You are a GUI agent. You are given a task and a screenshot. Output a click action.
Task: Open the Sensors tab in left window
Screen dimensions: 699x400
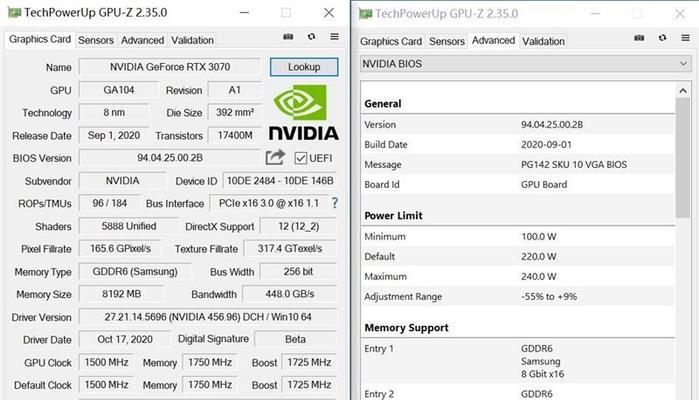pyautogui.click(x=96, y=40)
